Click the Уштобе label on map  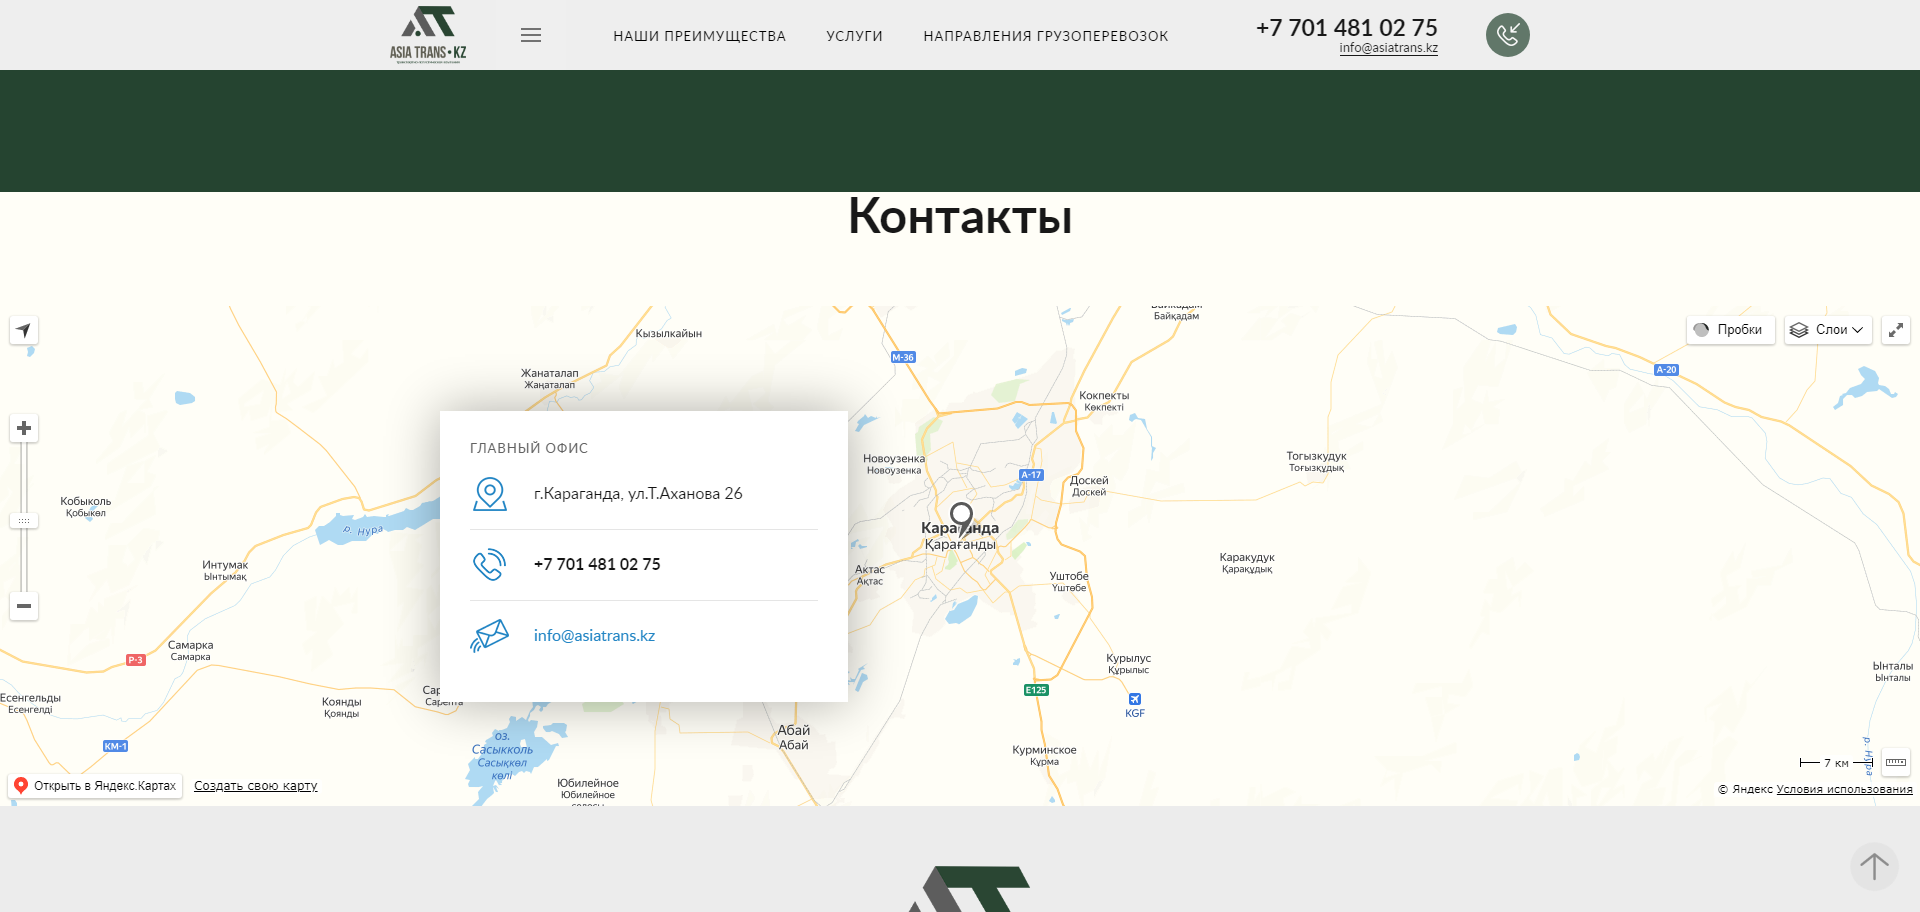pos(1069,582)
